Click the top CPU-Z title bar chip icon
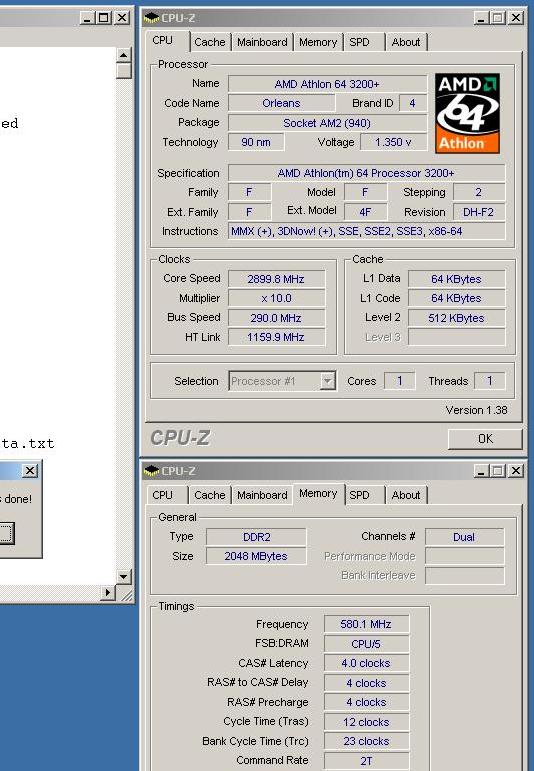The image size is (534, 771). click(x=151, y=18)
